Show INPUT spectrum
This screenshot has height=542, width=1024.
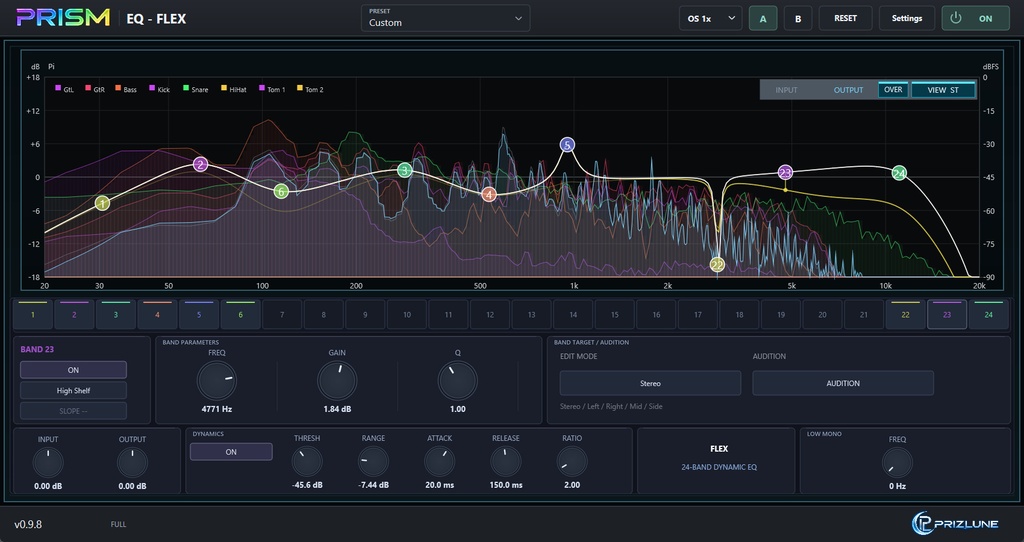(786, 90)
